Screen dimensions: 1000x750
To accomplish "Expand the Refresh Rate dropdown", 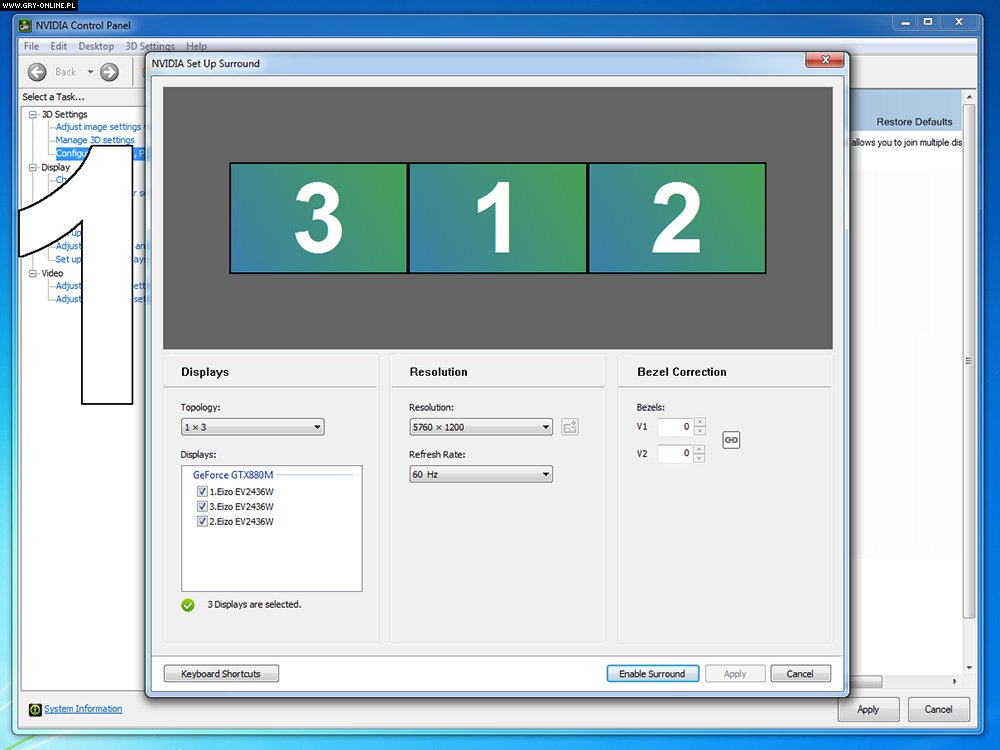I will pyautogui.click(x=480, y=474).
